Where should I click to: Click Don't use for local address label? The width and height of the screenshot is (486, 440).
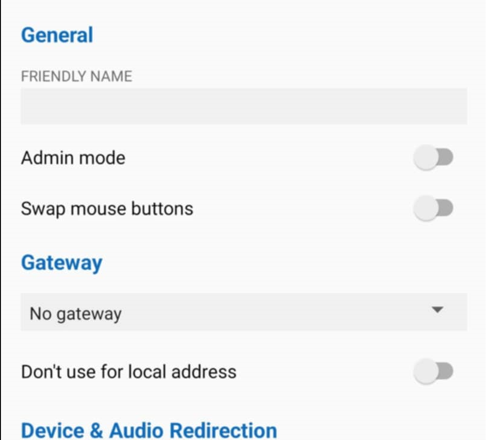click(x=129, y=372)
